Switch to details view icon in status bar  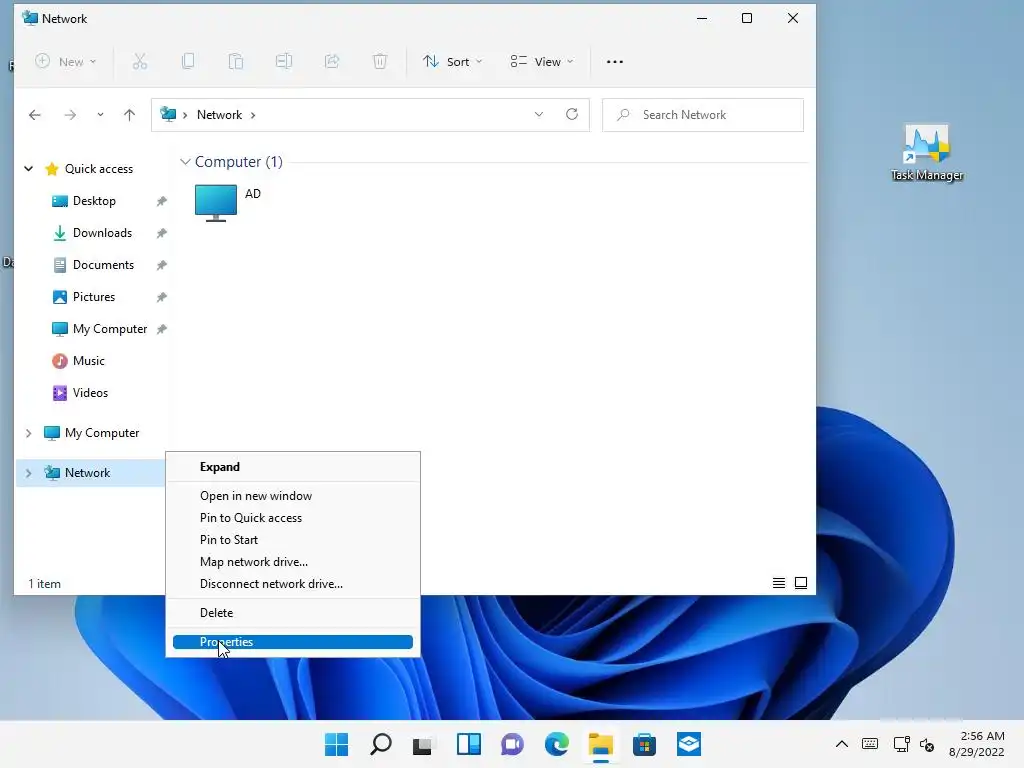coord(778,583)
